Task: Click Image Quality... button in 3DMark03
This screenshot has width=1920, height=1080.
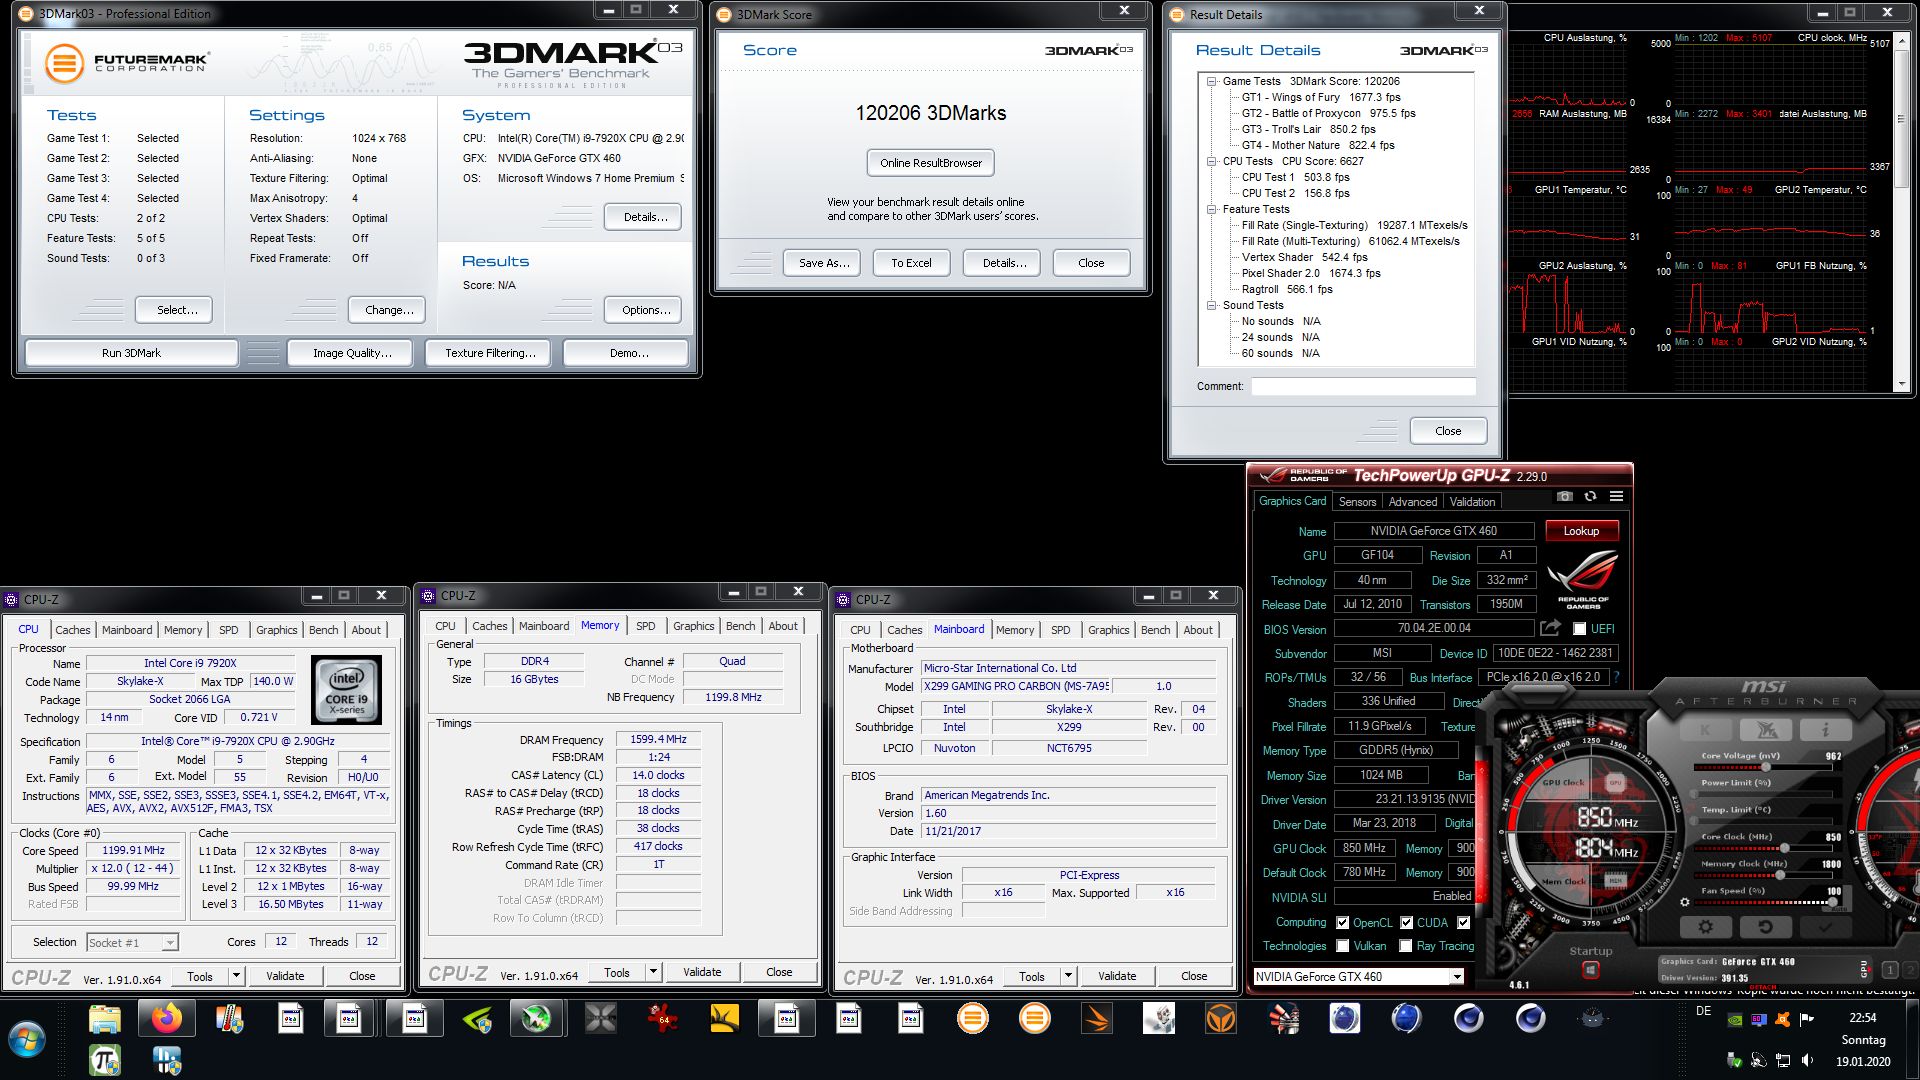Action: coord(352,353)
